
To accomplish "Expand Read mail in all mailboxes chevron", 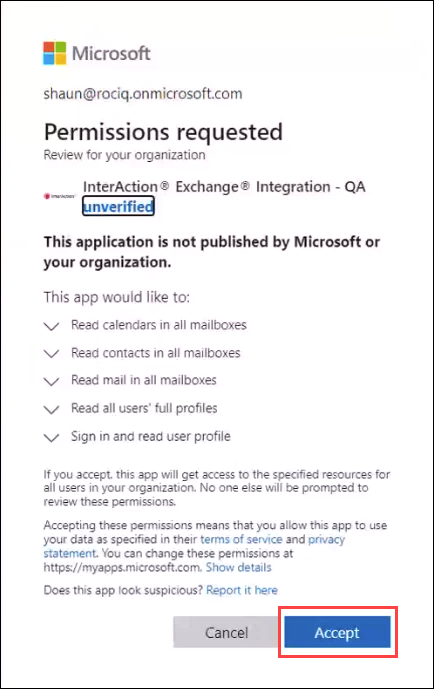I will click(51, 381).
